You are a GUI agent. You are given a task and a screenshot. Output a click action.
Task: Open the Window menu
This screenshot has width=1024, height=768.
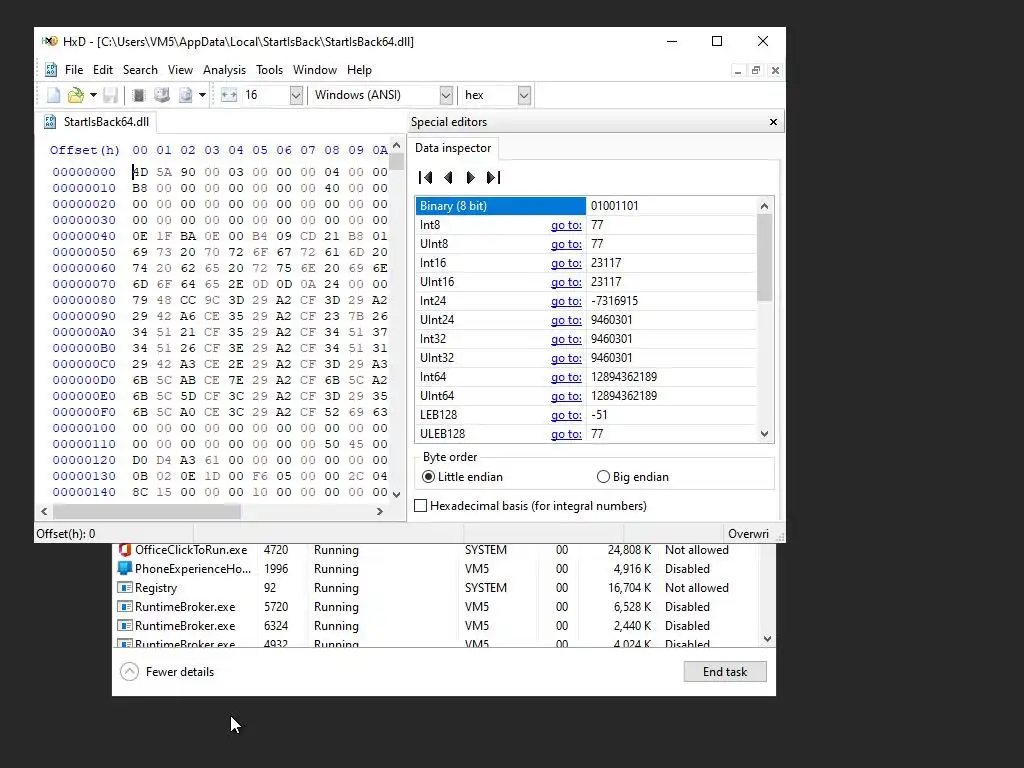(315, 70)
